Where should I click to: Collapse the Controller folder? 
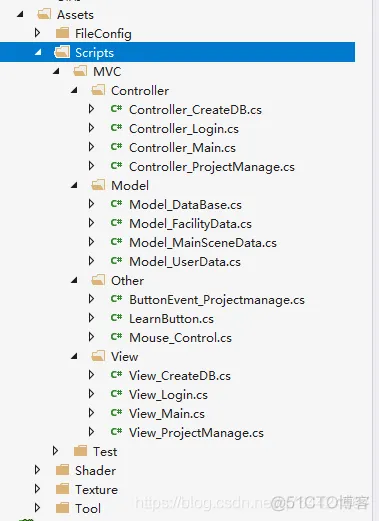tap(74, 90)
